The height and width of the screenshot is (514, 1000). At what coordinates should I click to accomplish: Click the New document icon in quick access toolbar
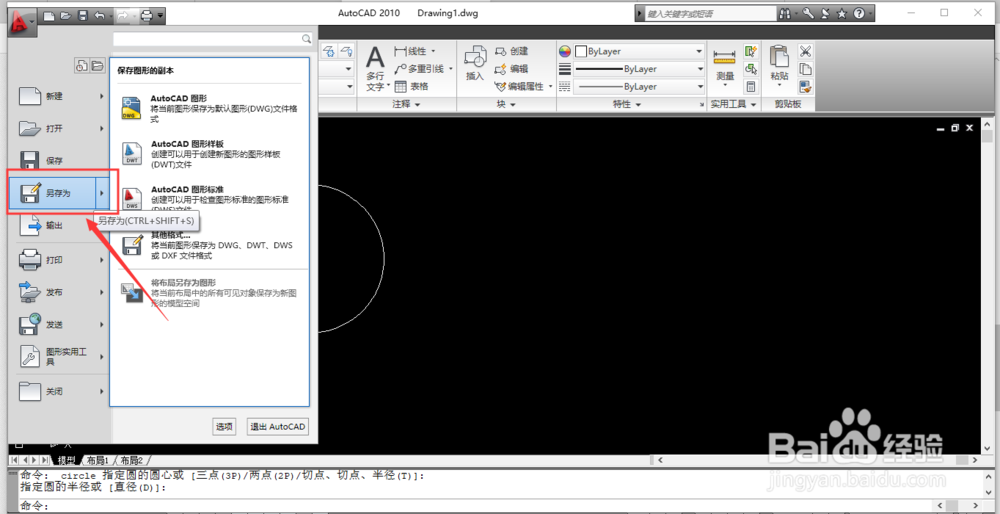[x=50, y=15]
